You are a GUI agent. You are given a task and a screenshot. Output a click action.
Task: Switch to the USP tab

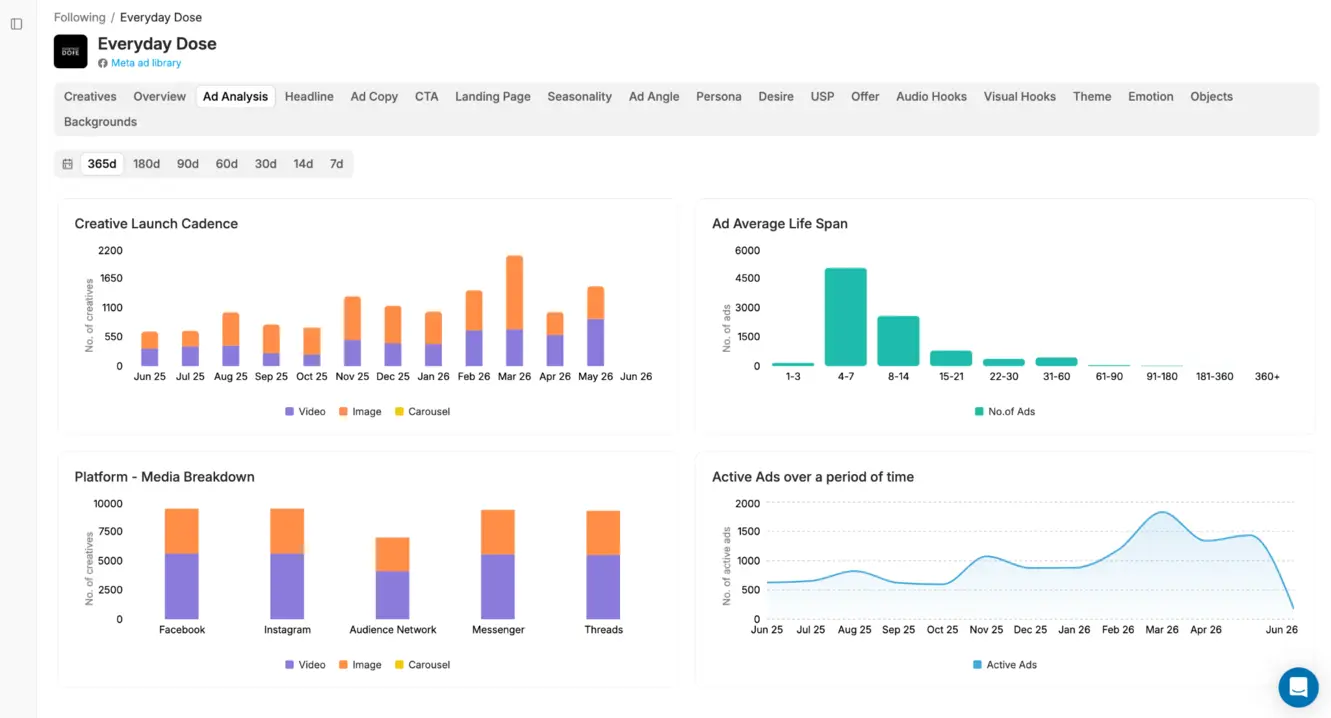[822, 97]
